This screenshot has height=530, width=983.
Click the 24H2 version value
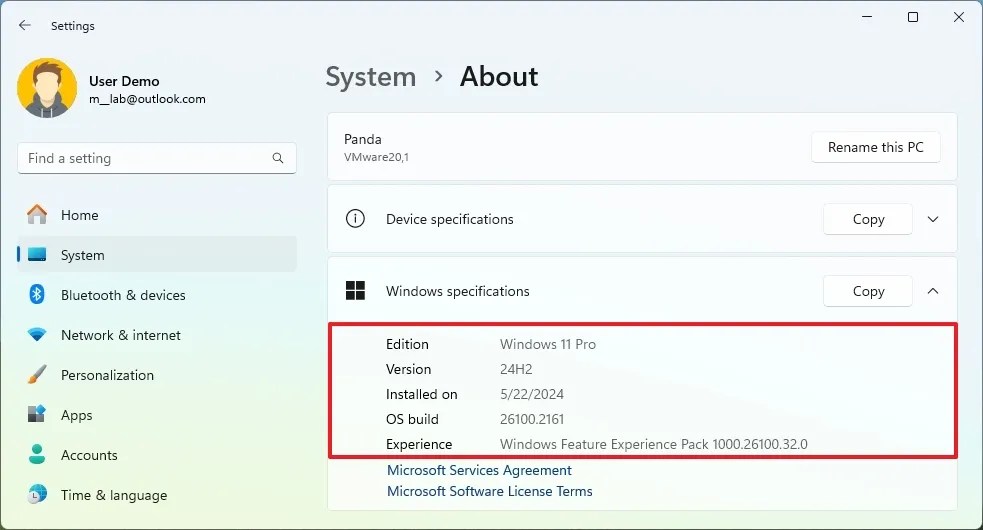click(516, 369)
